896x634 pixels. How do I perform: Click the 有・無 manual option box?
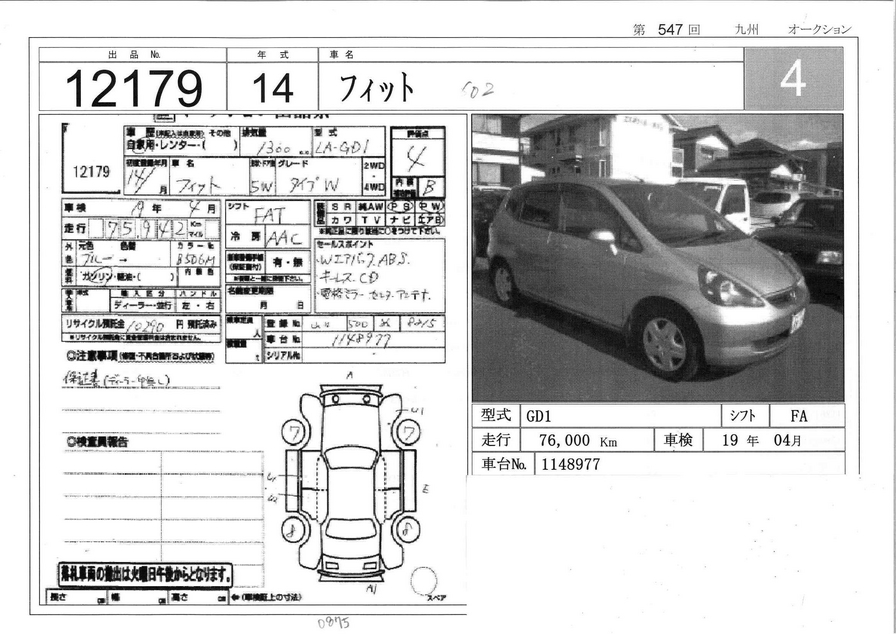[x=289, y=263]
